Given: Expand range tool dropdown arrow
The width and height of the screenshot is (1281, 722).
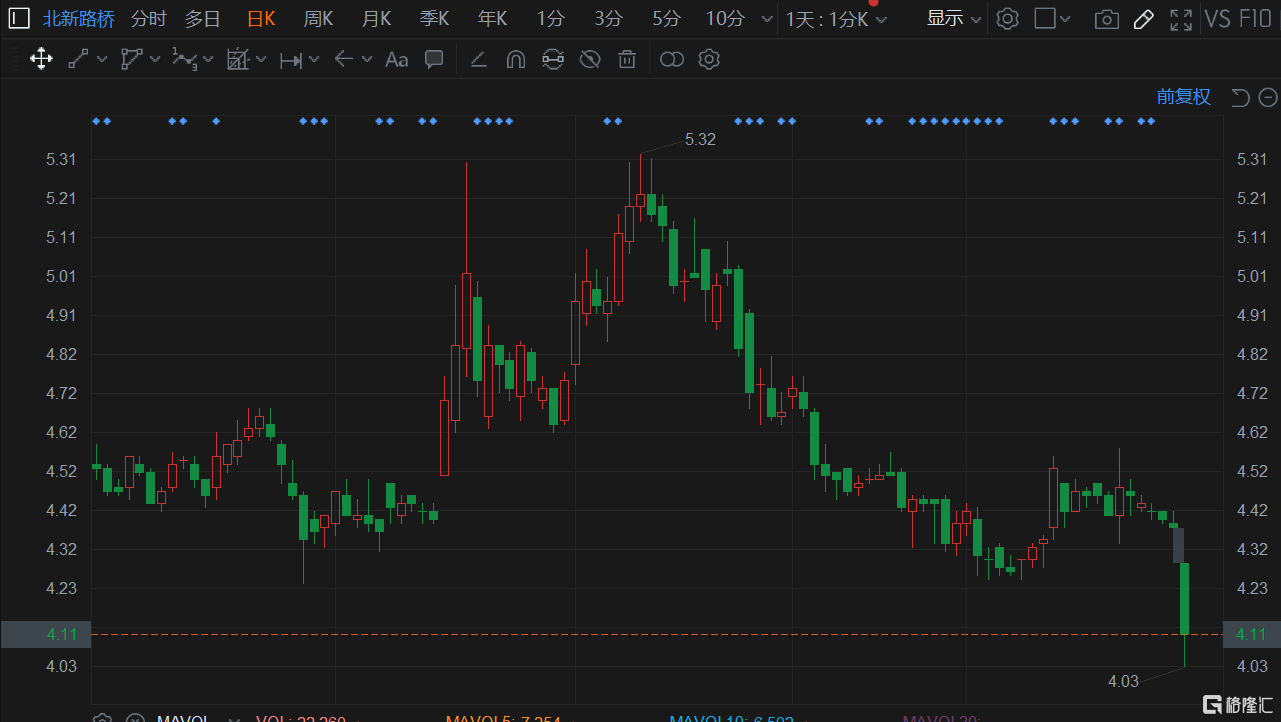Looking at the screenshot, I should tap(314, 60).
